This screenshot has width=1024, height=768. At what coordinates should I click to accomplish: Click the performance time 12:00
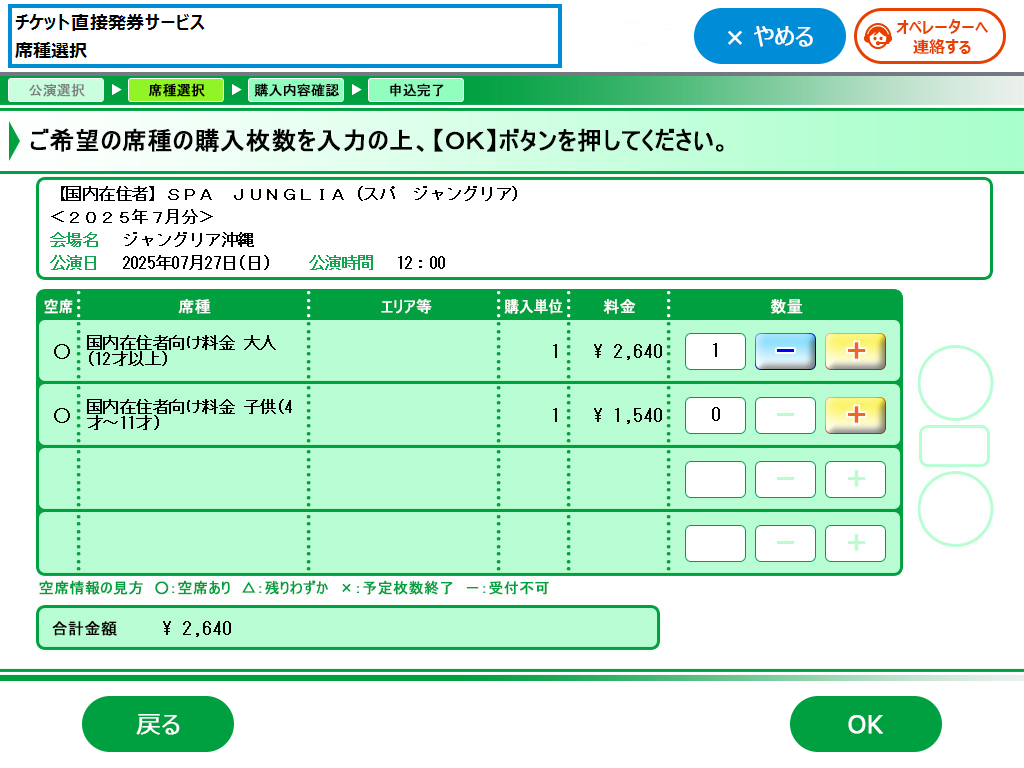(421, 263)
